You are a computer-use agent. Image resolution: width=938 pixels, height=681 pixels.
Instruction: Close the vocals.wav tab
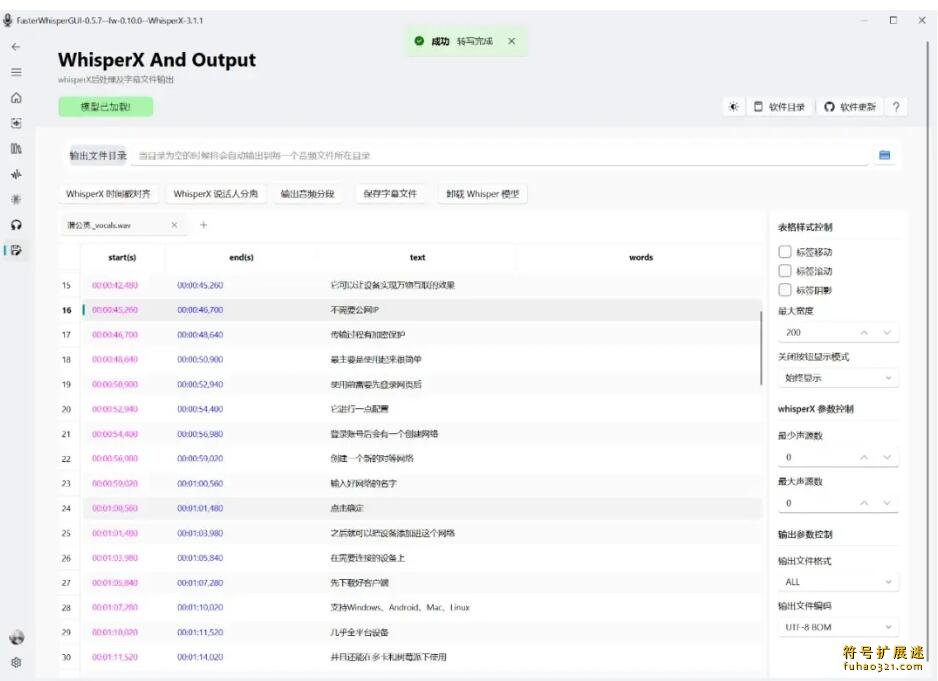(174, 225)
